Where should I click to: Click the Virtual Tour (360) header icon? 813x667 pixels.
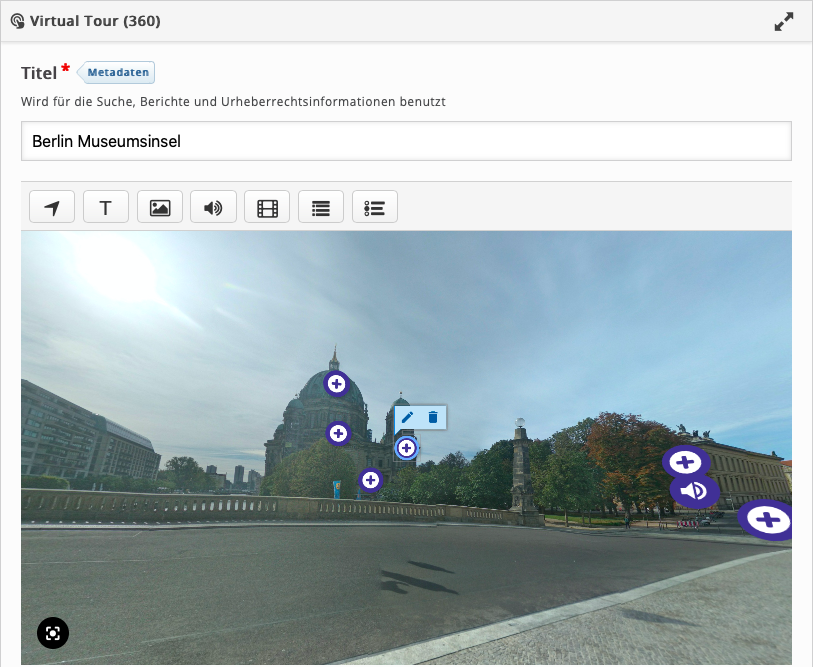(17, 21)
